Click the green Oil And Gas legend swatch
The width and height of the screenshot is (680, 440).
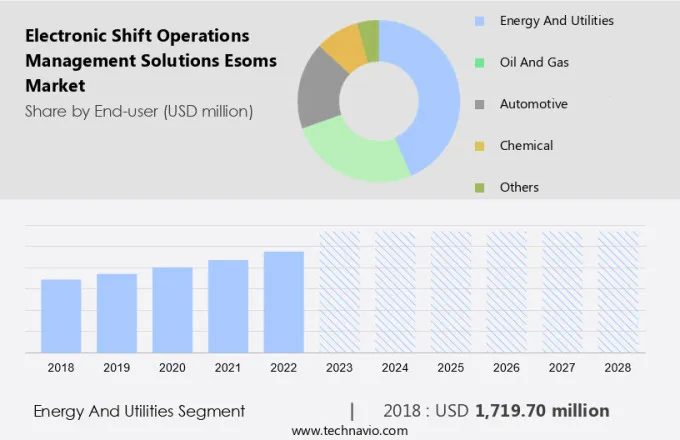[x=477, y=63]
